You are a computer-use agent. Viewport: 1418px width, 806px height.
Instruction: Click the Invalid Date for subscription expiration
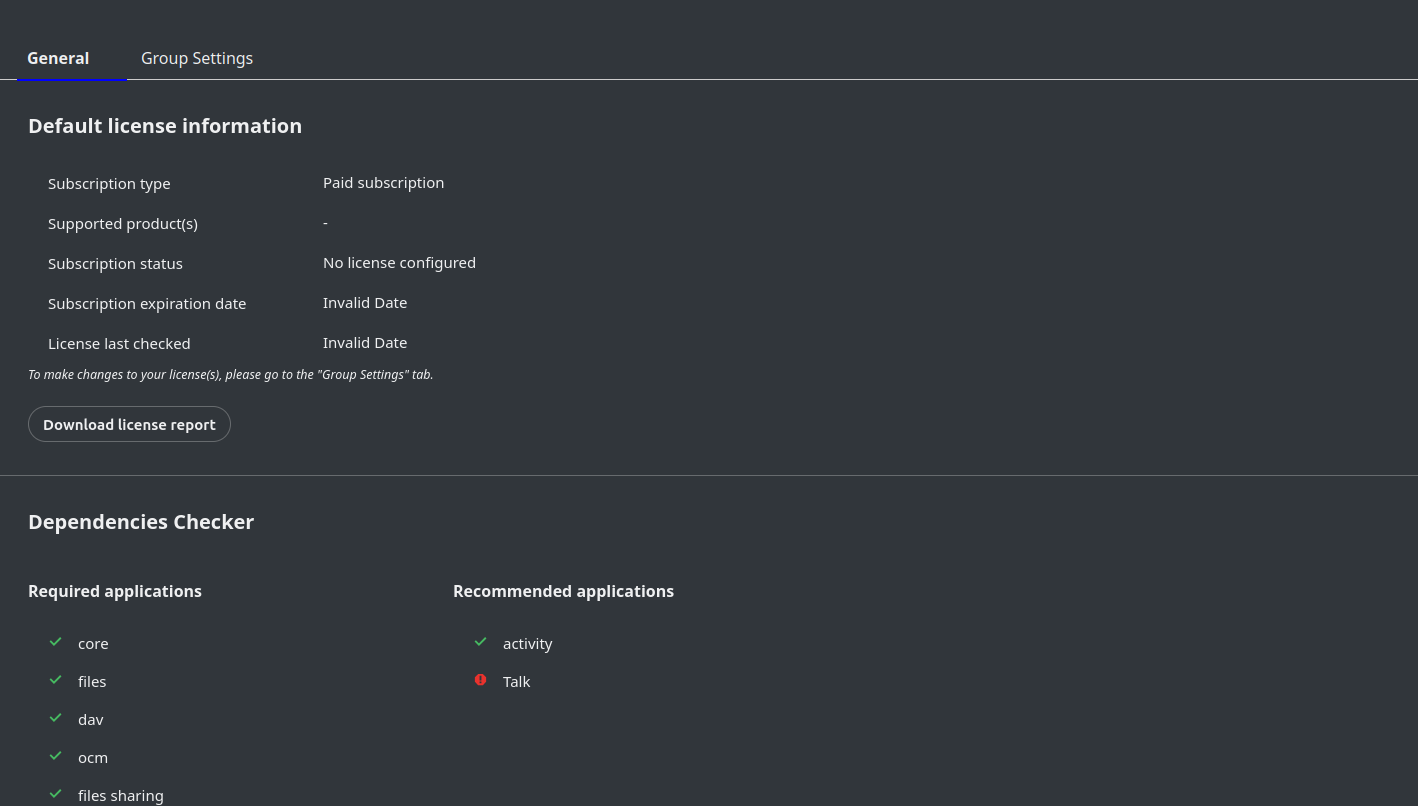(365, 303)
